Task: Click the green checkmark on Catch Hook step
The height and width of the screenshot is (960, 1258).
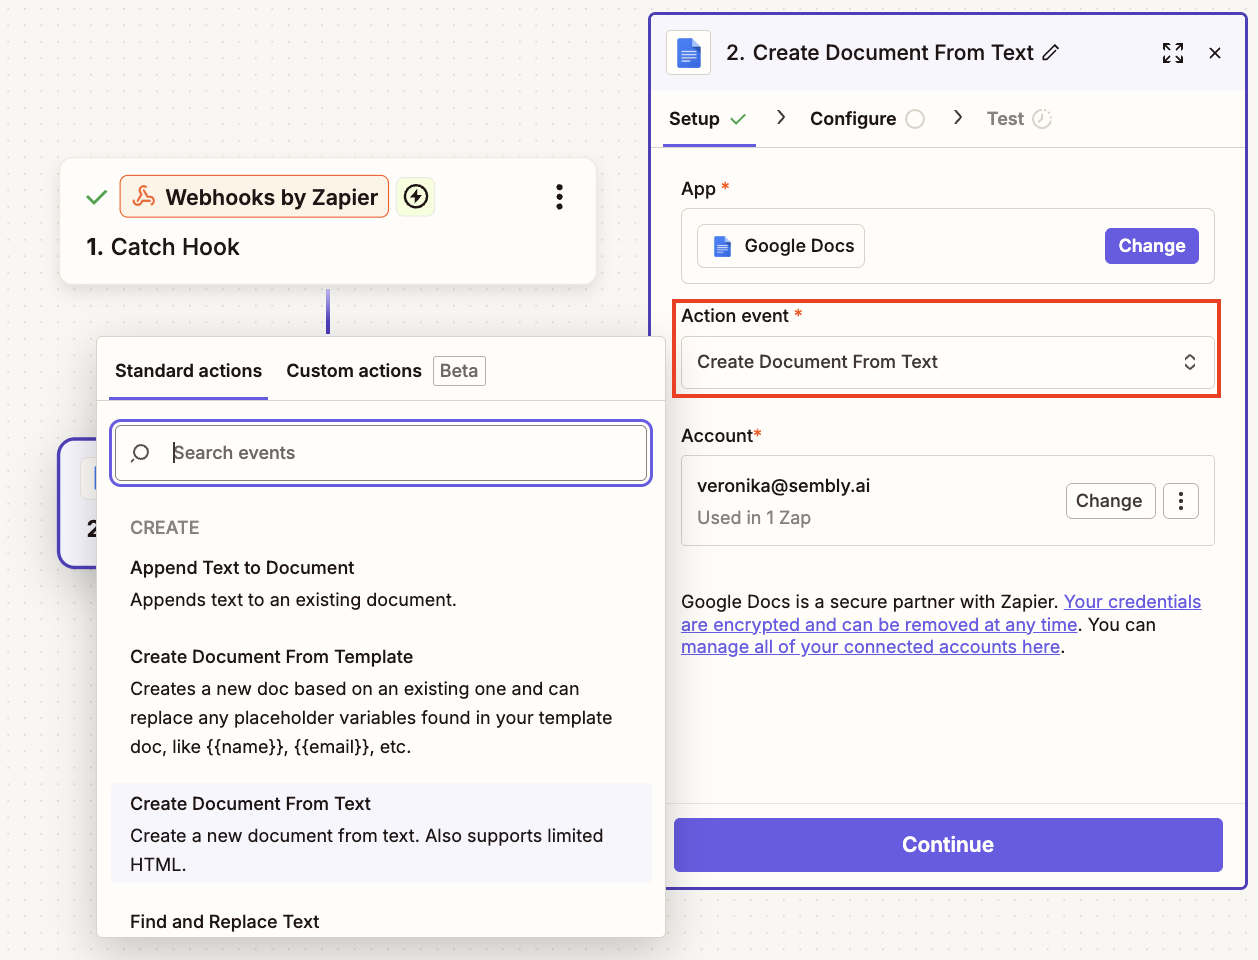Action: (x=96, y=197)
